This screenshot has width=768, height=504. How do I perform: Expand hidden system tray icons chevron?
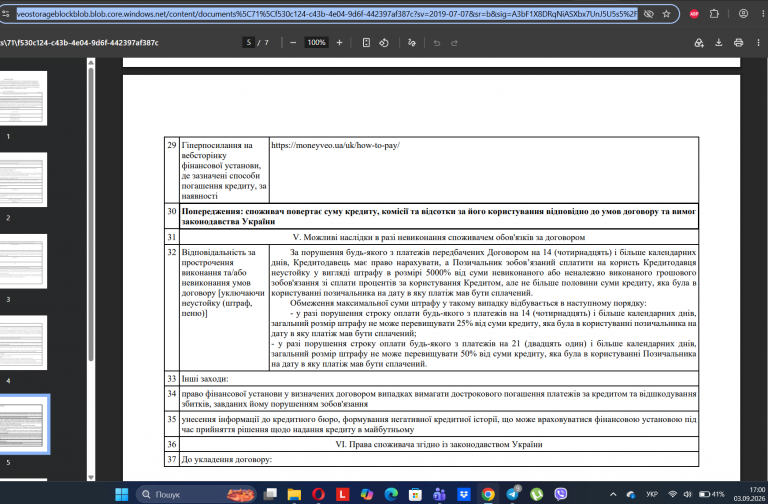[x=613, y=494]
